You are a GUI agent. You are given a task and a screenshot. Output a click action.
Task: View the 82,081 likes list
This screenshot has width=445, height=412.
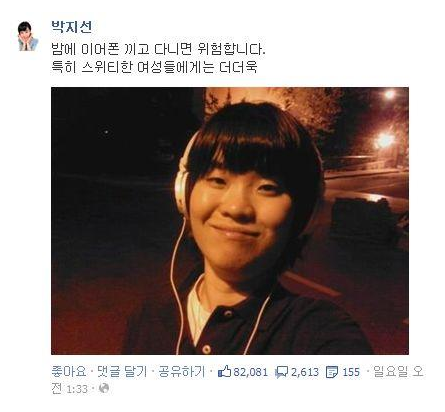click(250, 372)
